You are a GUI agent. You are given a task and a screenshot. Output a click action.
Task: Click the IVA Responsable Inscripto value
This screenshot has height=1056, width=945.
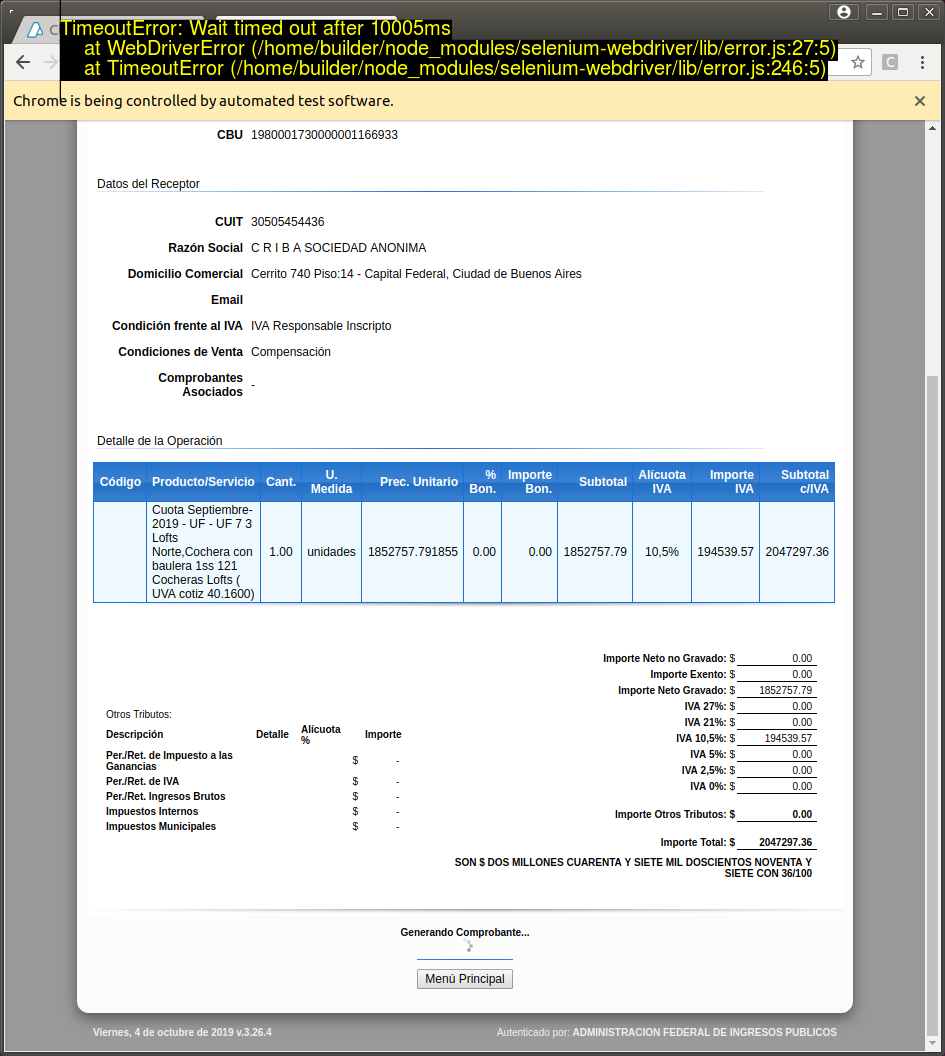321,326
